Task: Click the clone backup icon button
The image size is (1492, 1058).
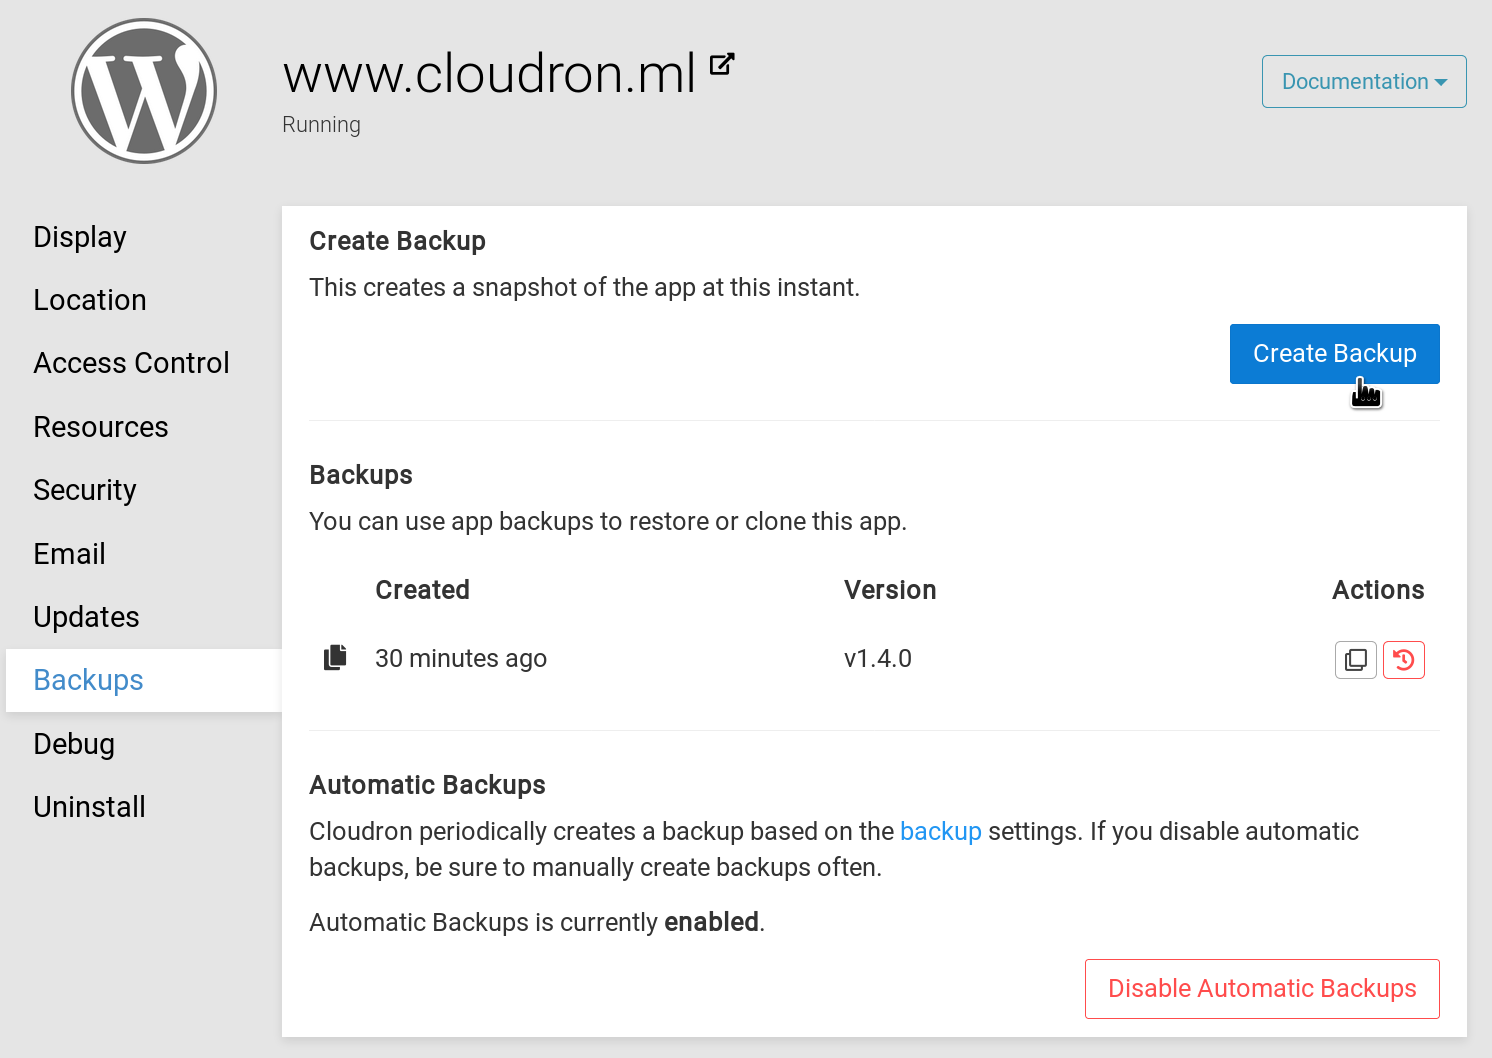Action: 1356,660
